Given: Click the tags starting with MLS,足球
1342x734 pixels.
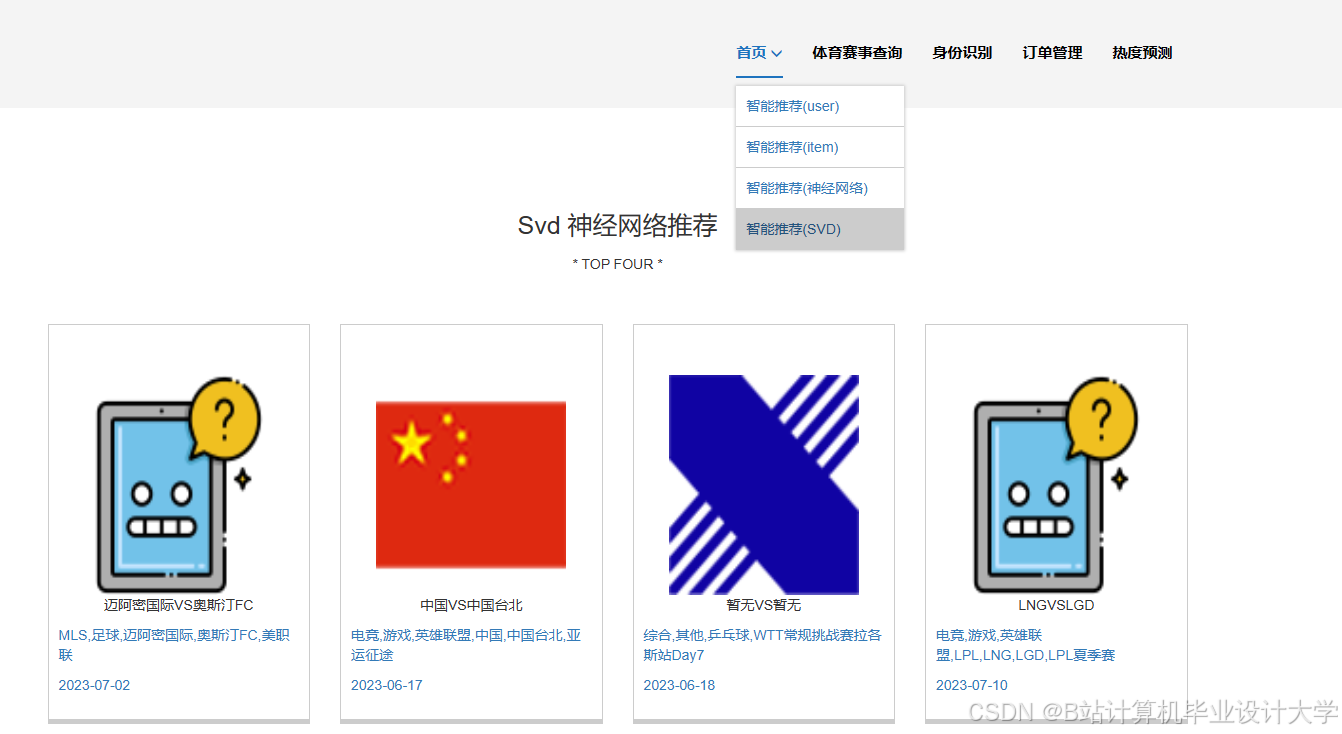Looking at the screenshot, I should (174, 645).
